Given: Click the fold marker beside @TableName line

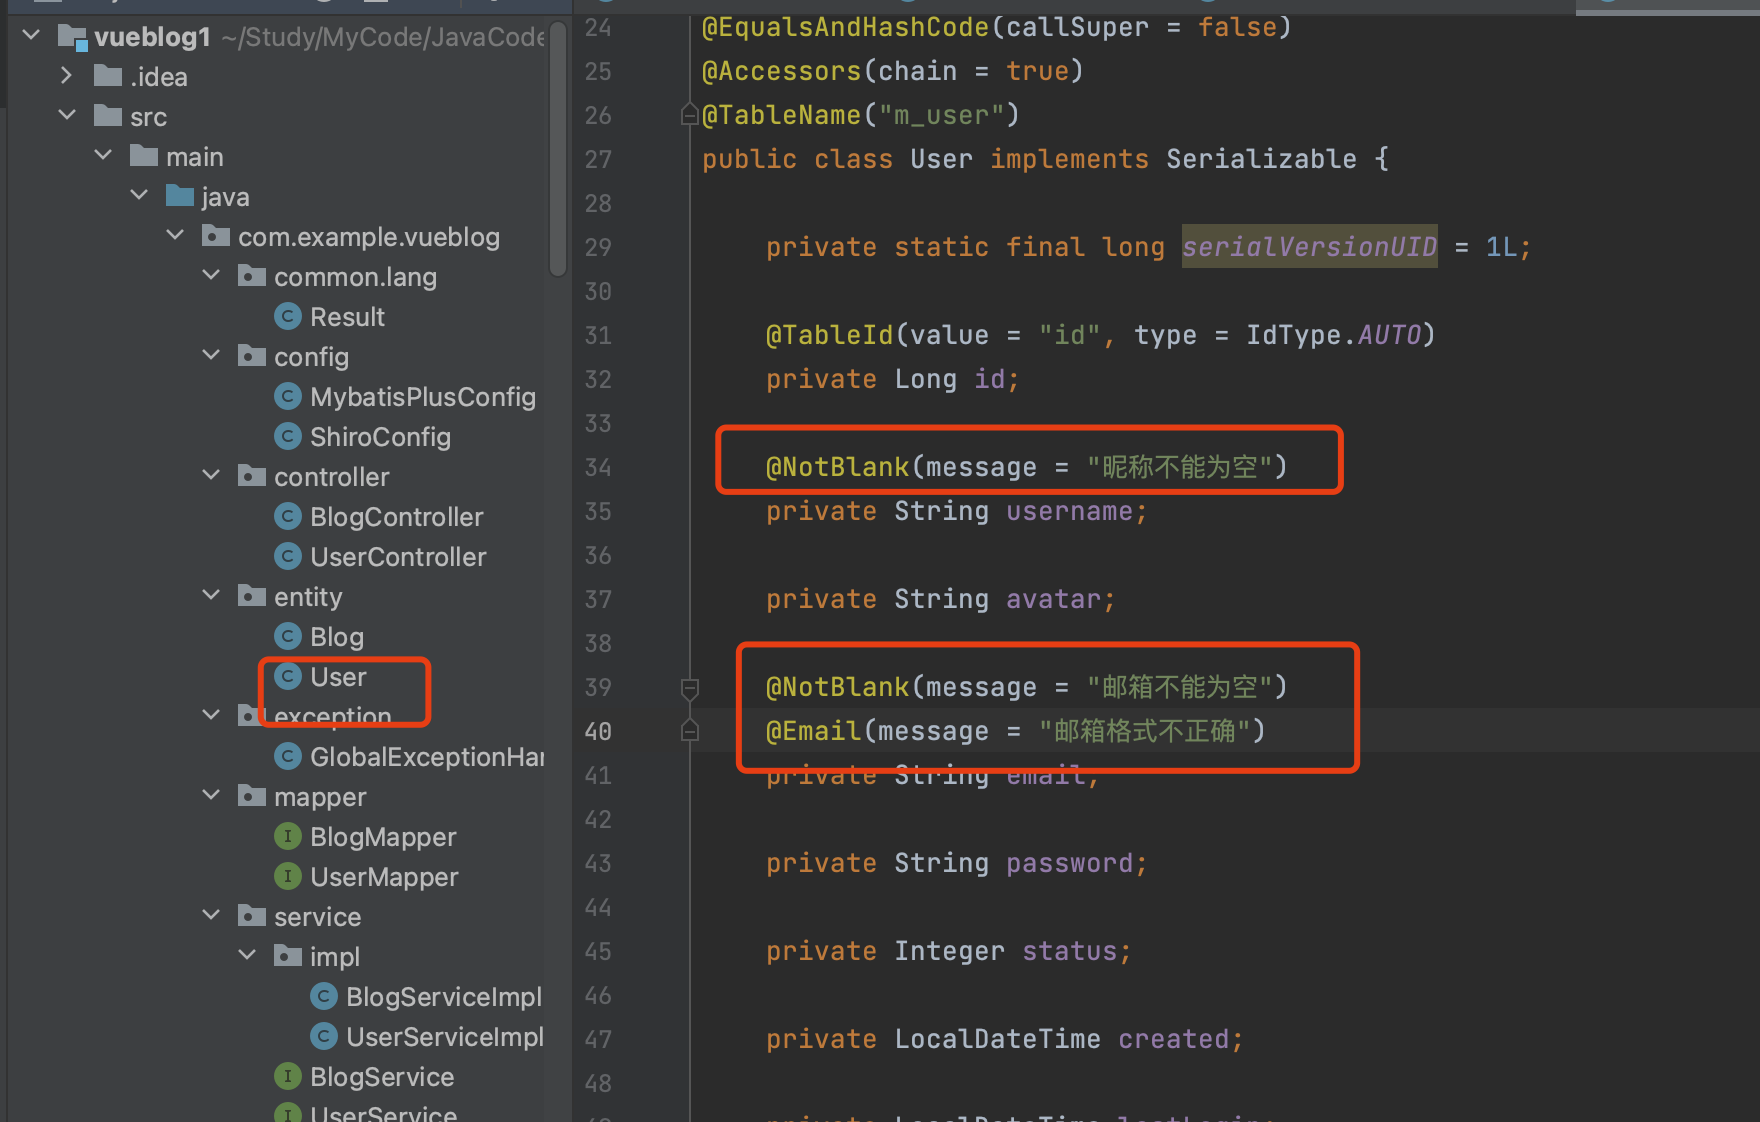Looking at the screenshot, I should (x=689, y=115).
